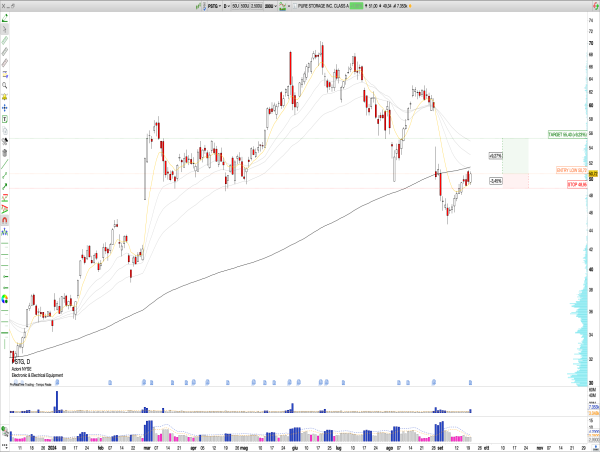Click the indicator settings icon at bottom-left
This screenshot has height=452, width=600.
click(x=5, y=432)
